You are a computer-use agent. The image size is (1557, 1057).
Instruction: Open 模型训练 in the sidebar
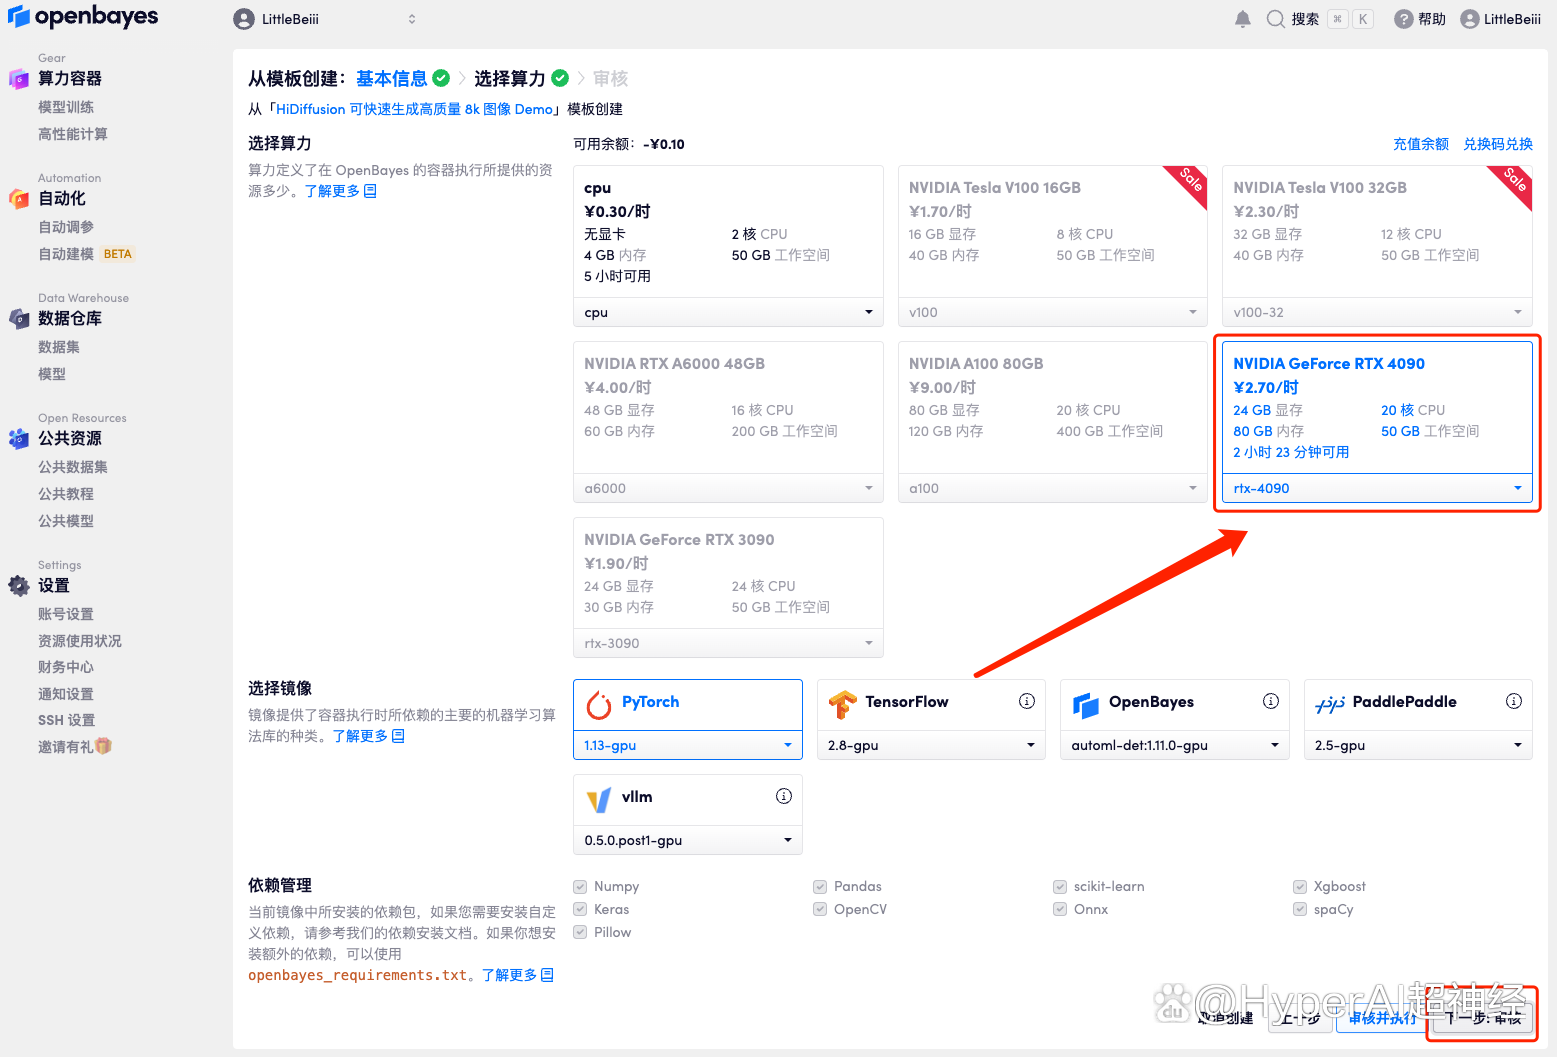[66, 107]
